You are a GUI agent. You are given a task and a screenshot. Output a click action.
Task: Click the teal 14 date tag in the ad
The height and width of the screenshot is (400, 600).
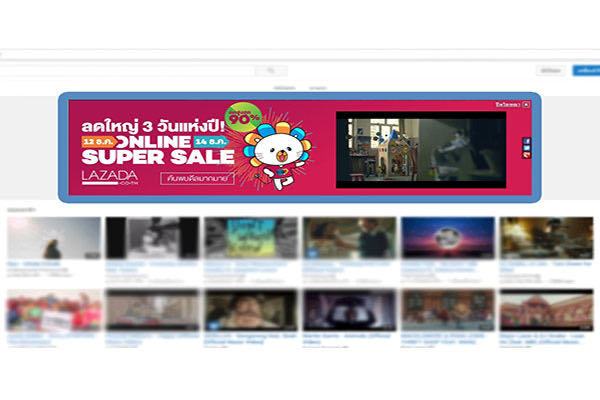tap(212, 142)
